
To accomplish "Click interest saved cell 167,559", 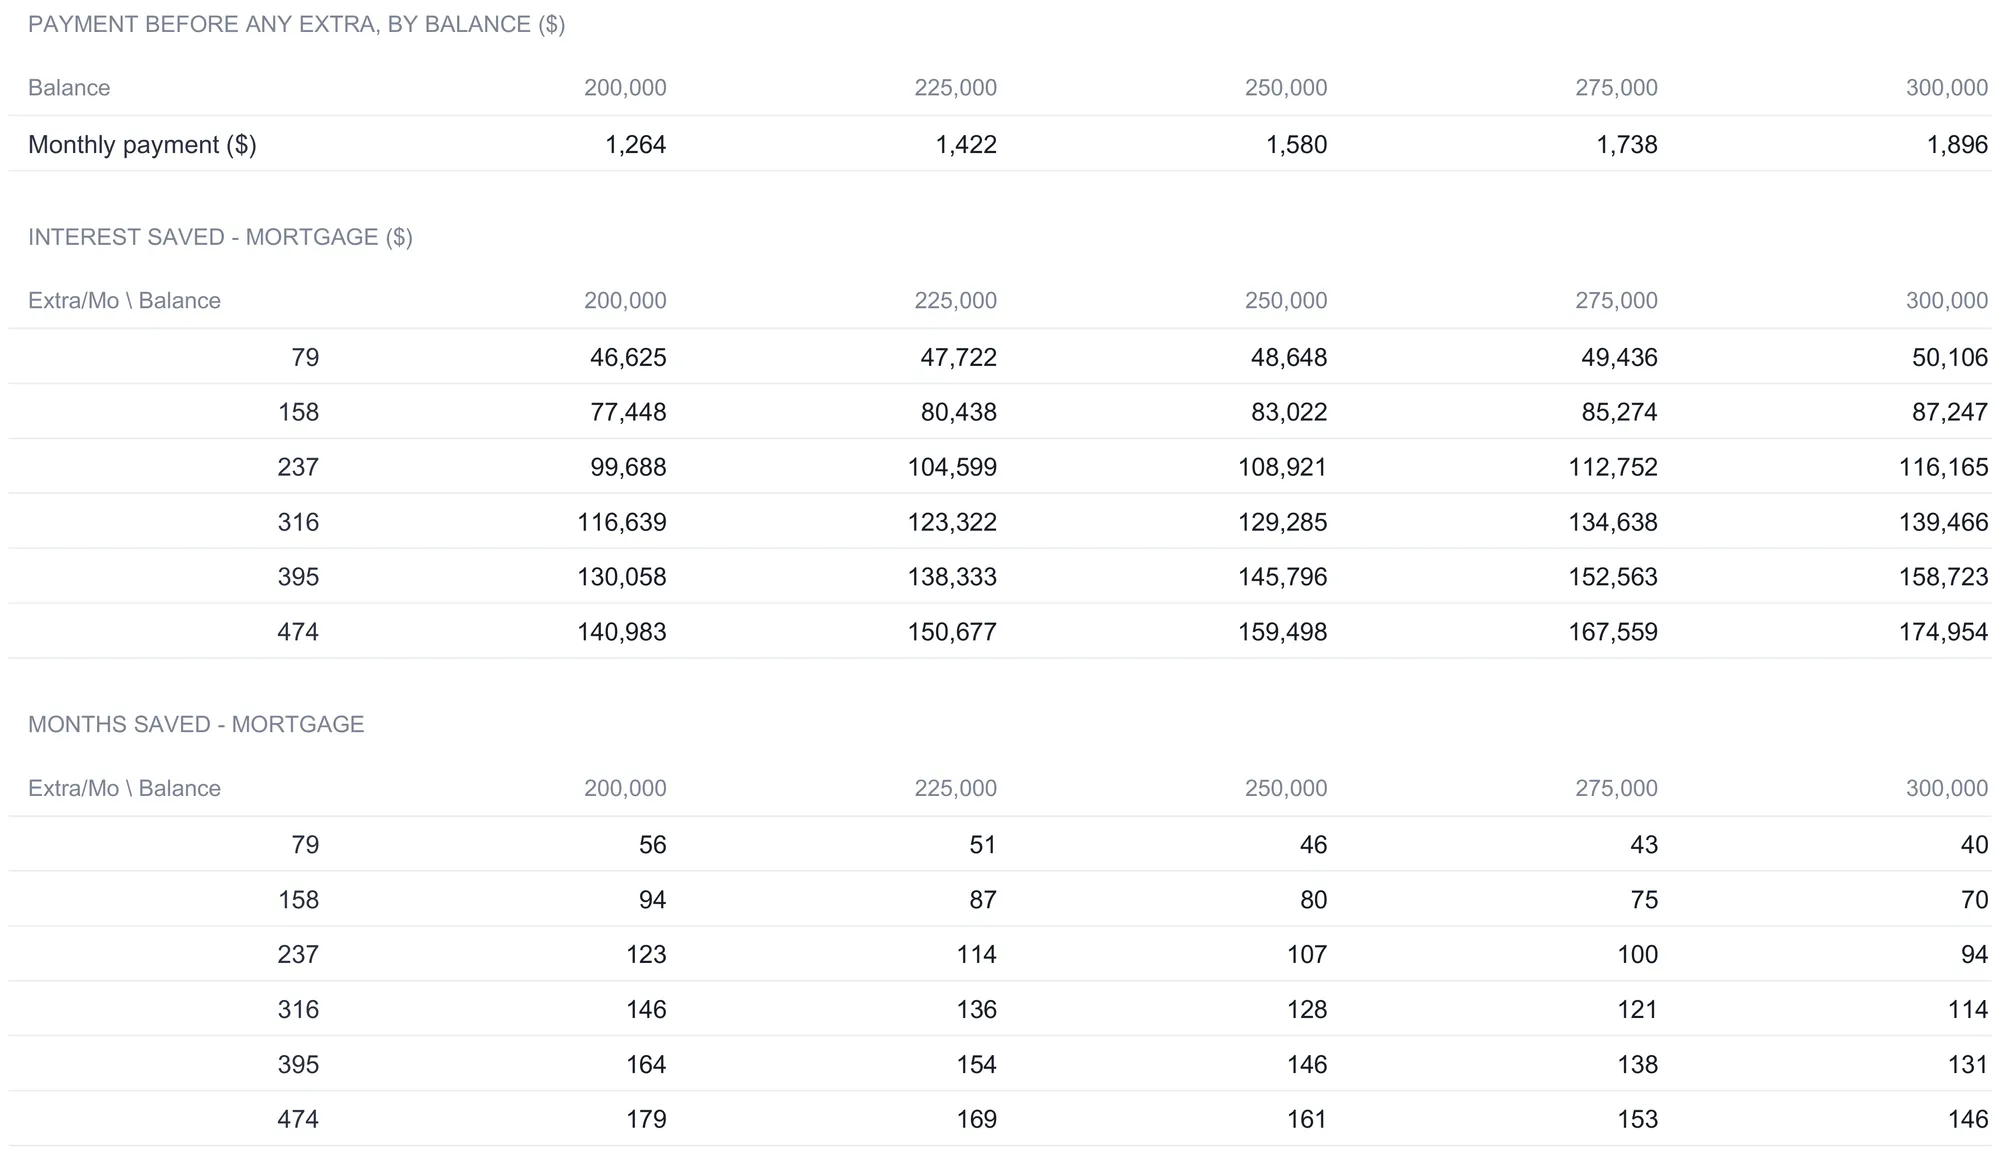I will click(x=1613, y=632).
